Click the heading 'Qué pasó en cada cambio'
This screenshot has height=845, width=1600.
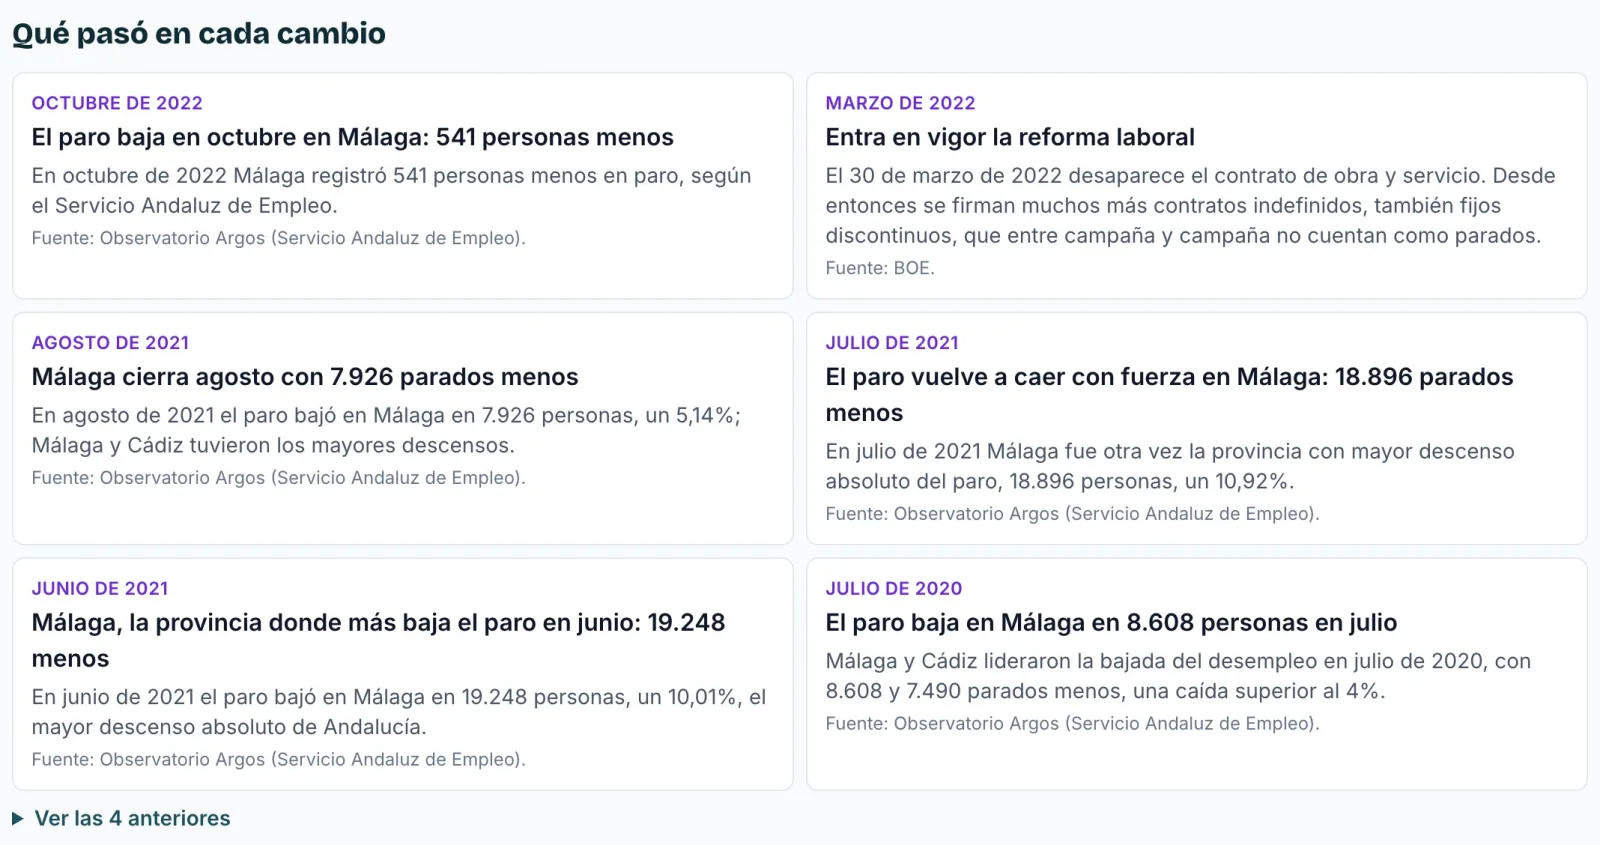(199, 33)
